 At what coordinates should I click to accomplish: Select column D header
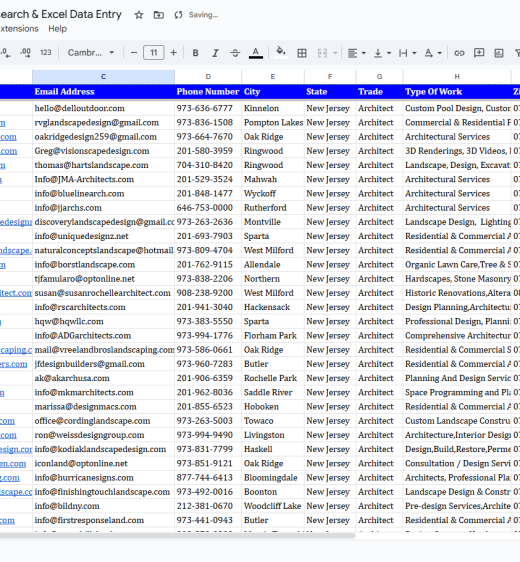[x=208, y=77]
